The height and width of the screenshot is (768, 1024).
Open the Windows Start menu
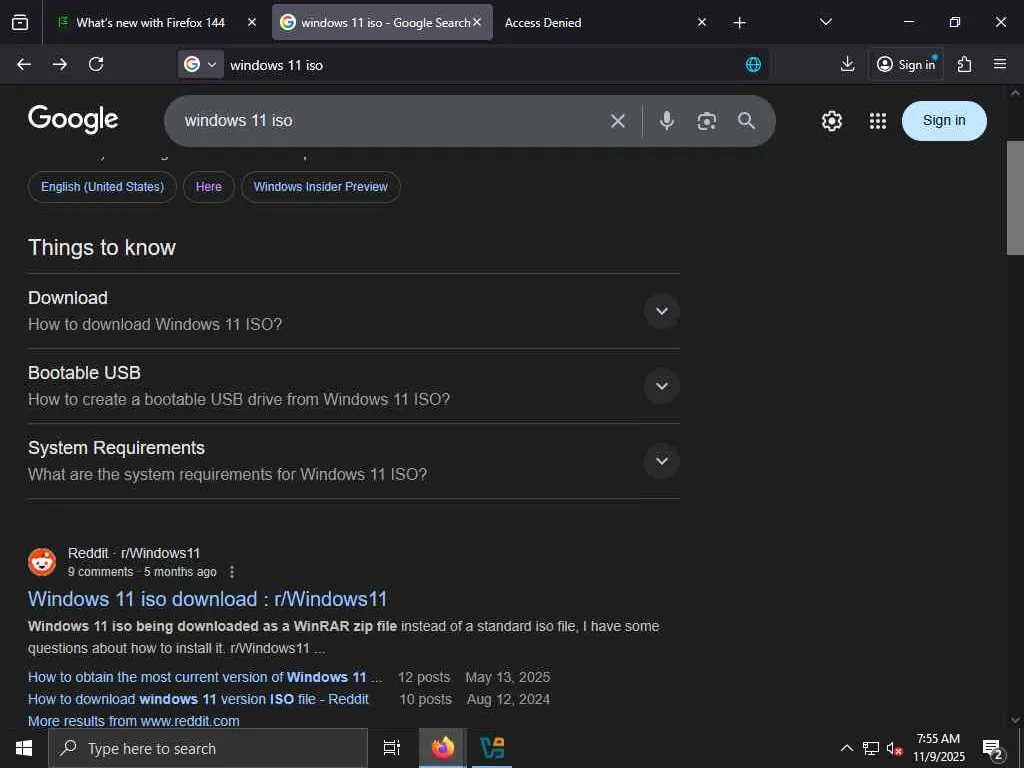click(24, 748)
